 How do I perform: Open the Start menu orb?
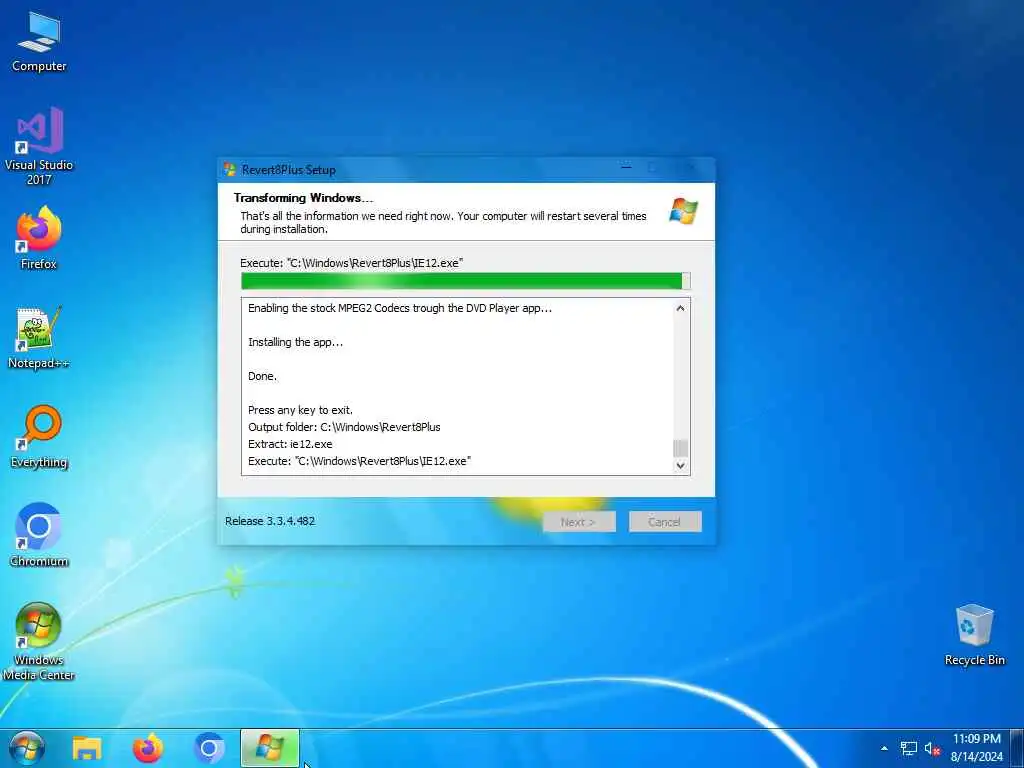[27, 748]
